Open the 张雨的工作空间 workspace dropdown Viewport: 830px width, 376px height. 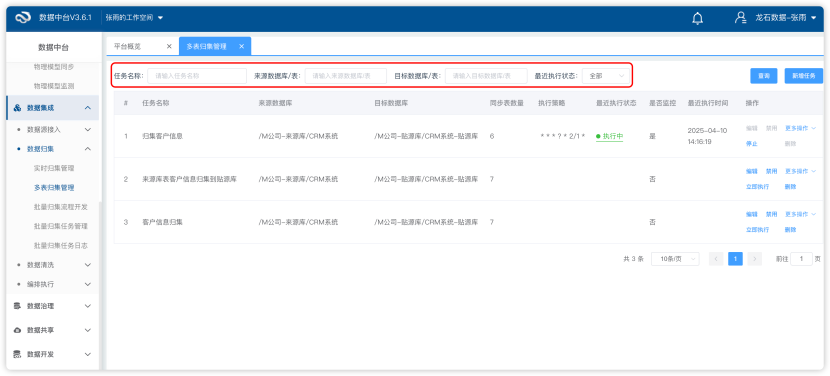(134, 18)
